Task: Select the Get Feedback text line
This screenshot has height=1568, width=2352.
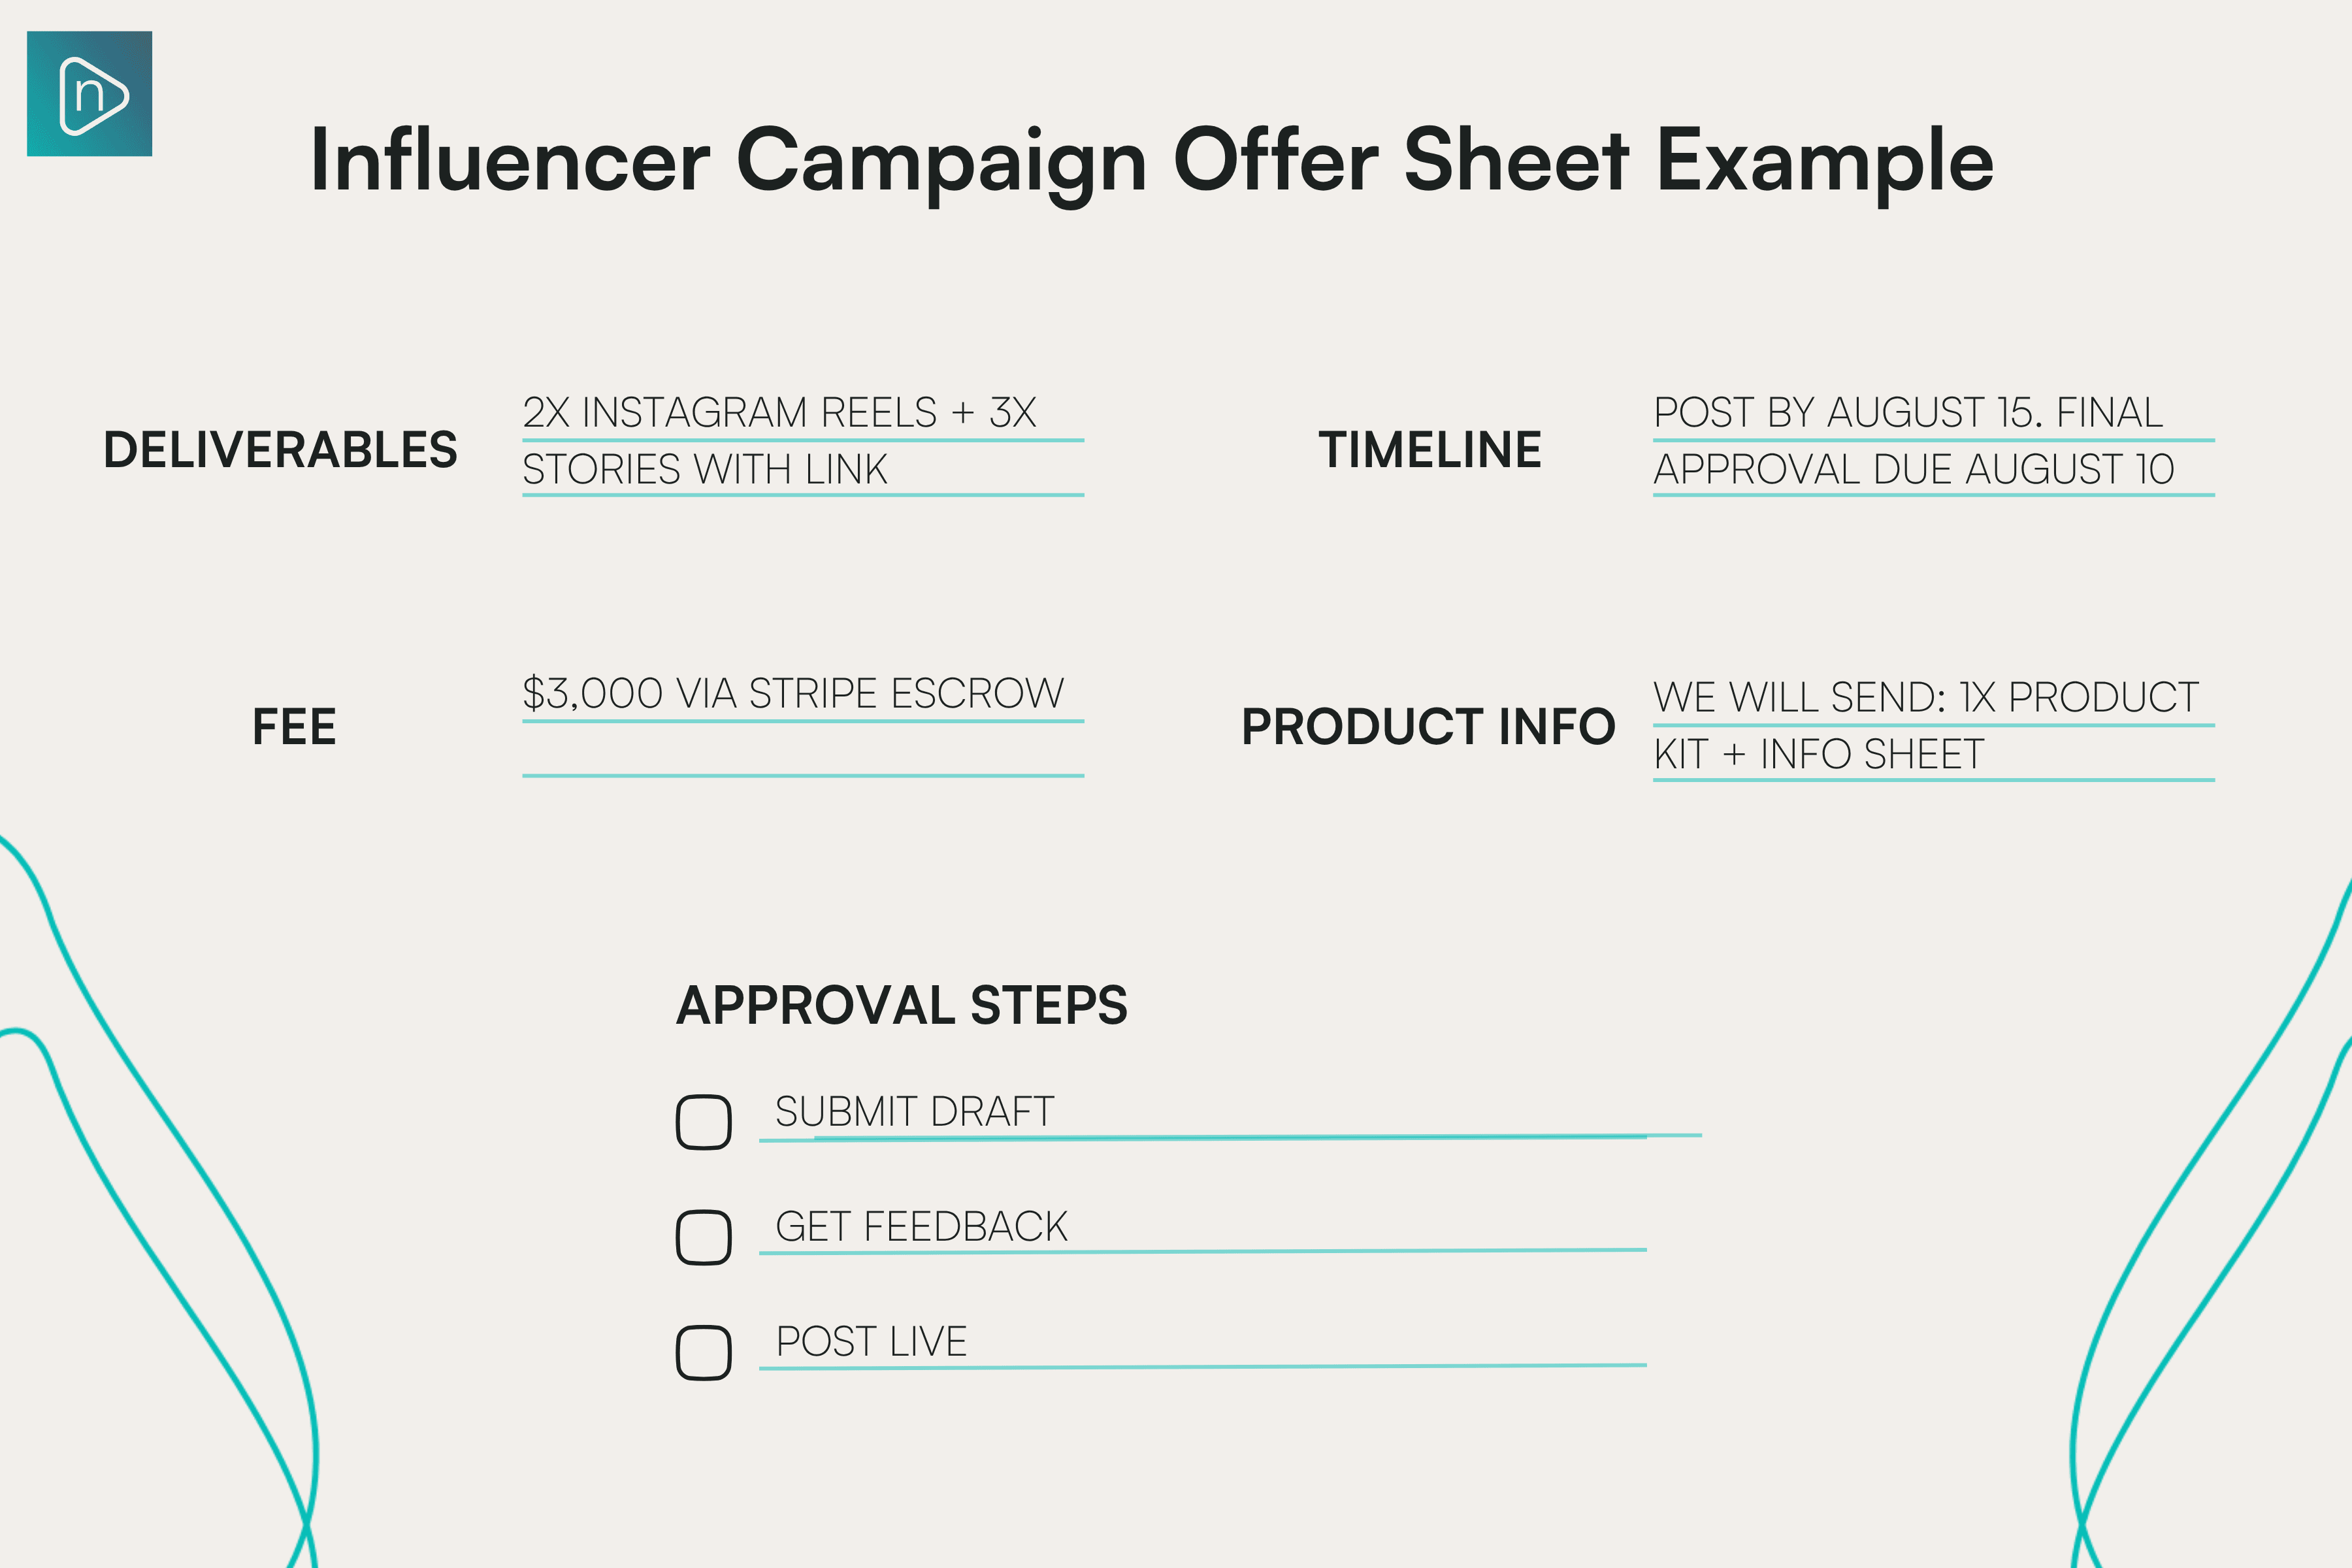Action: 1202,1229
